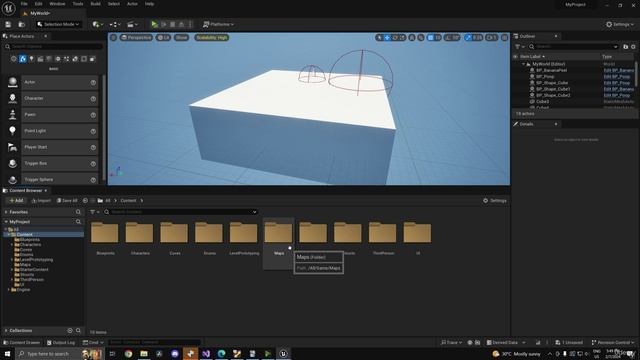Open the Actor menu
640x360 pixels.
(x=132, y=4)
